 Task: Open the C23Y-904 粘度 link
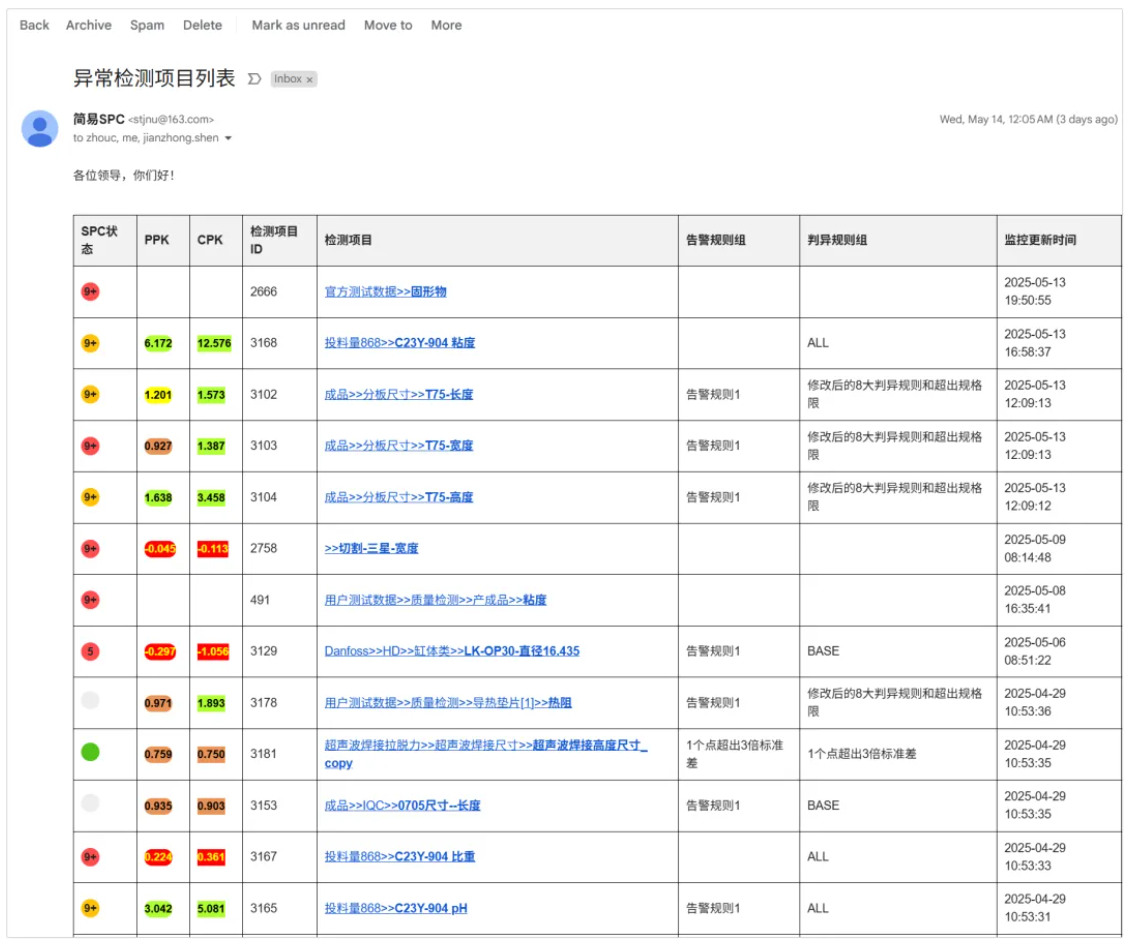coord(399,343)
